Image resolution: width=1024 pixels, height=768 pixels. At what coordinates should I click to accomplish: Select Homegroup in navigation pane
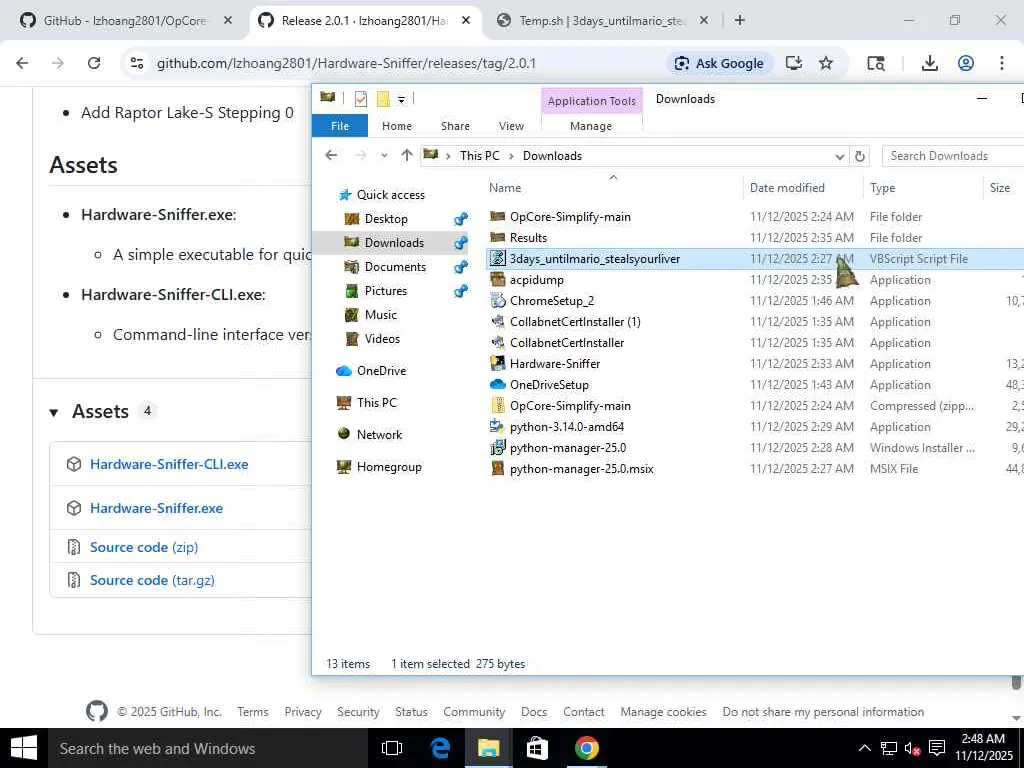389,467
